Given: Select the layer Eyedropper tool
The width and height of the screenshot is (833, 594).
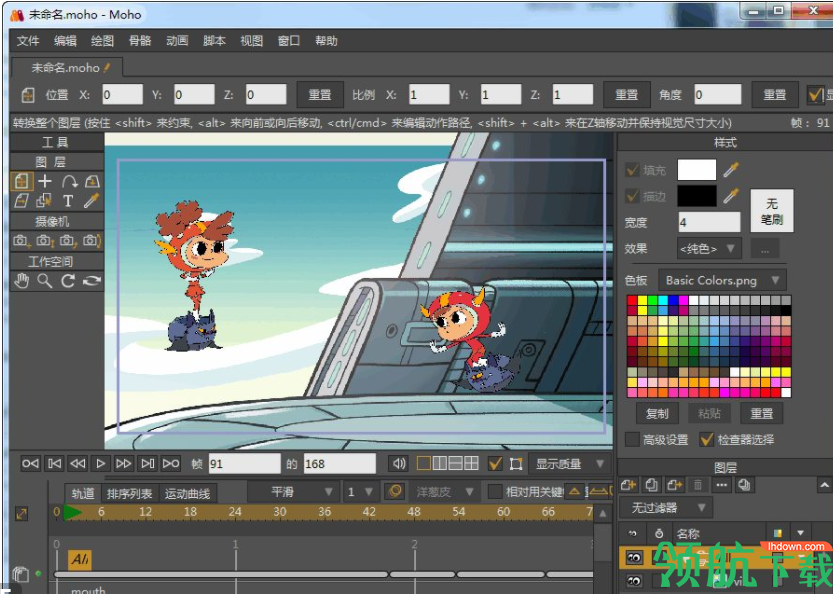Looking at the screenshot, I should 91,201.
